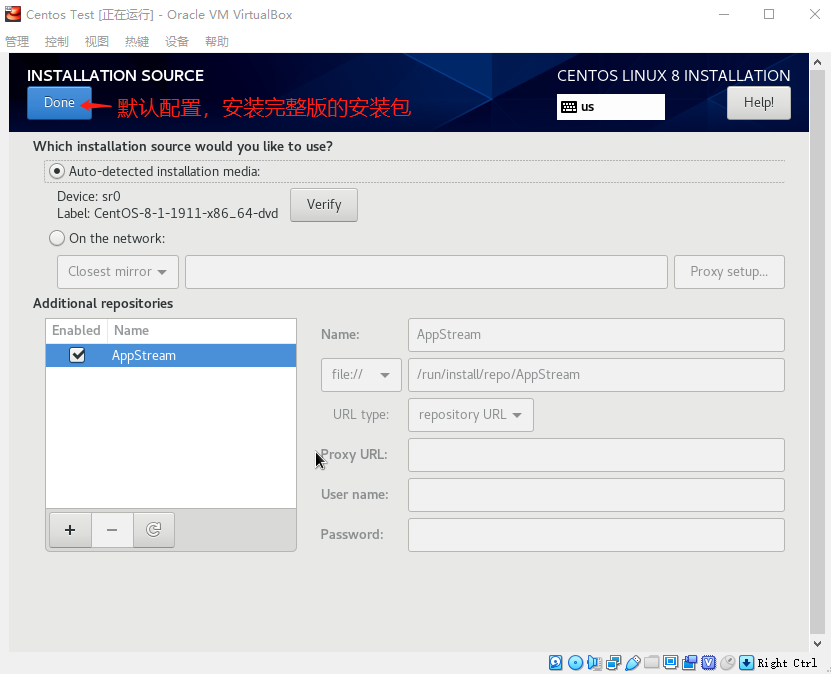Open the file:// protocol dropdown
The image size is (831, 674).
[x=361, y=375]
